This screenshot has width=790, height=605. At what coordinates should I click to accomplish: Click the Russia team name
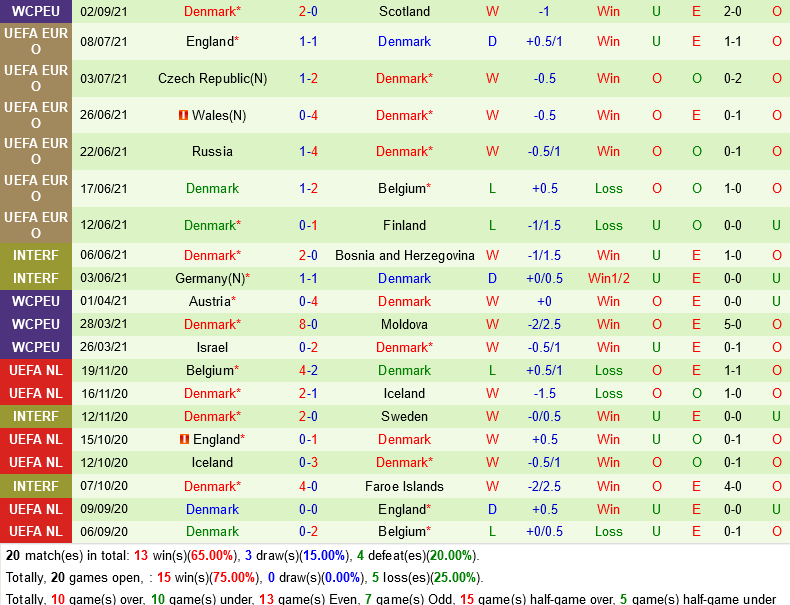(212, 152)
